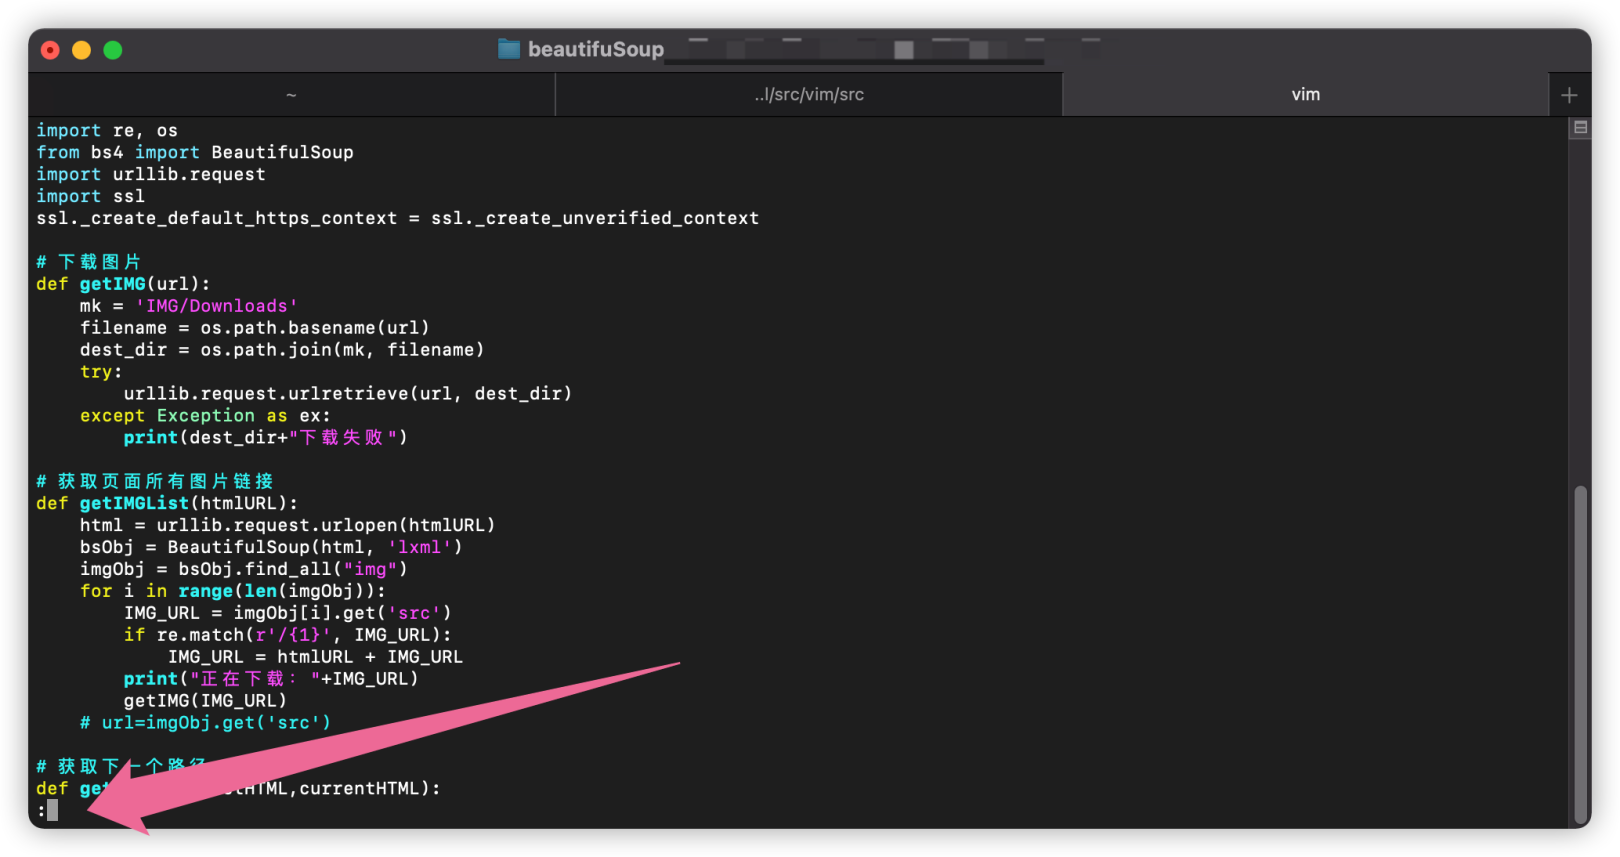This screenshot has height=857, width=1620.
Task: Click the urllib.request.urlretrieve(url, dest_dir) line
Action: [348, 394]
